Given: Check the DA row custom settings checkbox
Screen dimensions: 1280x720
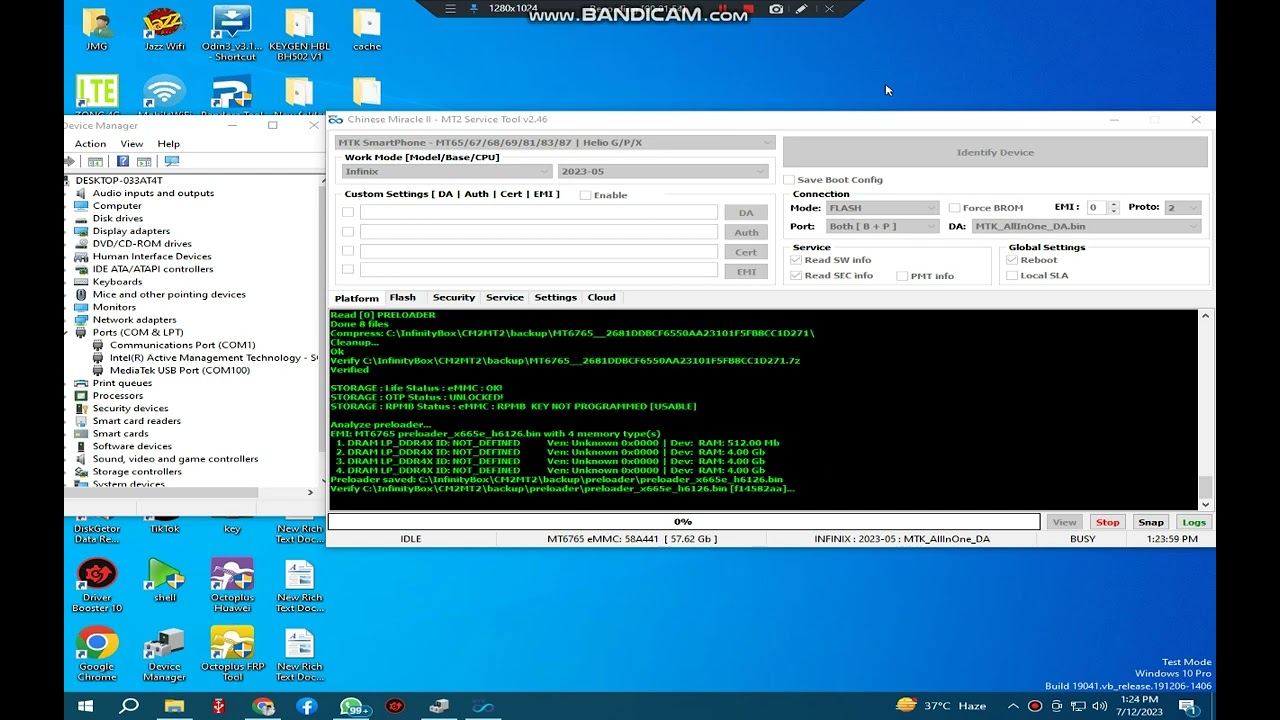Looking at the screenshot, I should click(x=348, y=212).
